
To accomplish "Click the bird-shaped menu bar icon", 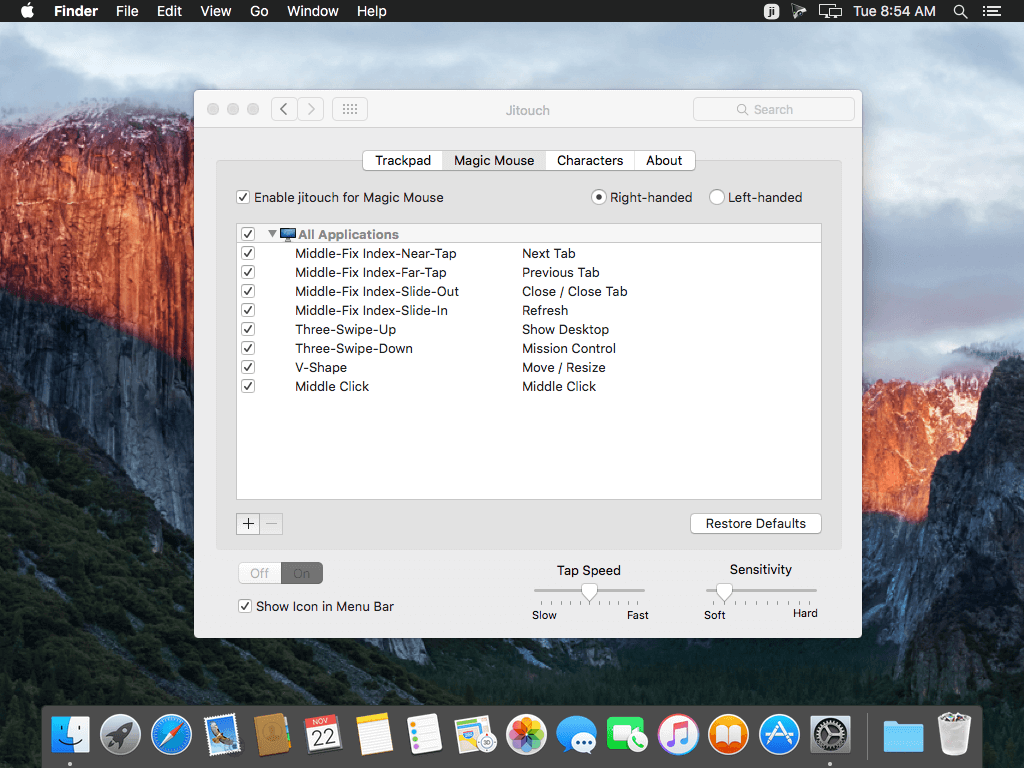I will coord(799,11).
